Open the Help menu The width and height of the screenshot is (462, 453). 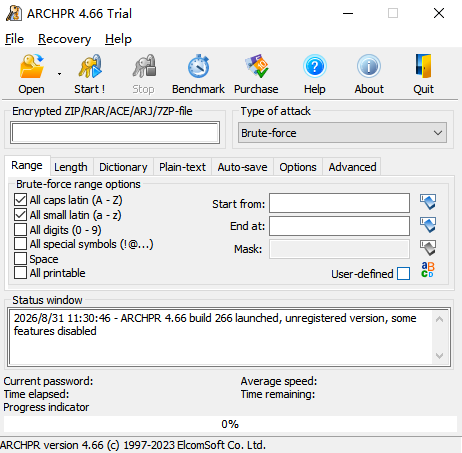tap(118, 39)
